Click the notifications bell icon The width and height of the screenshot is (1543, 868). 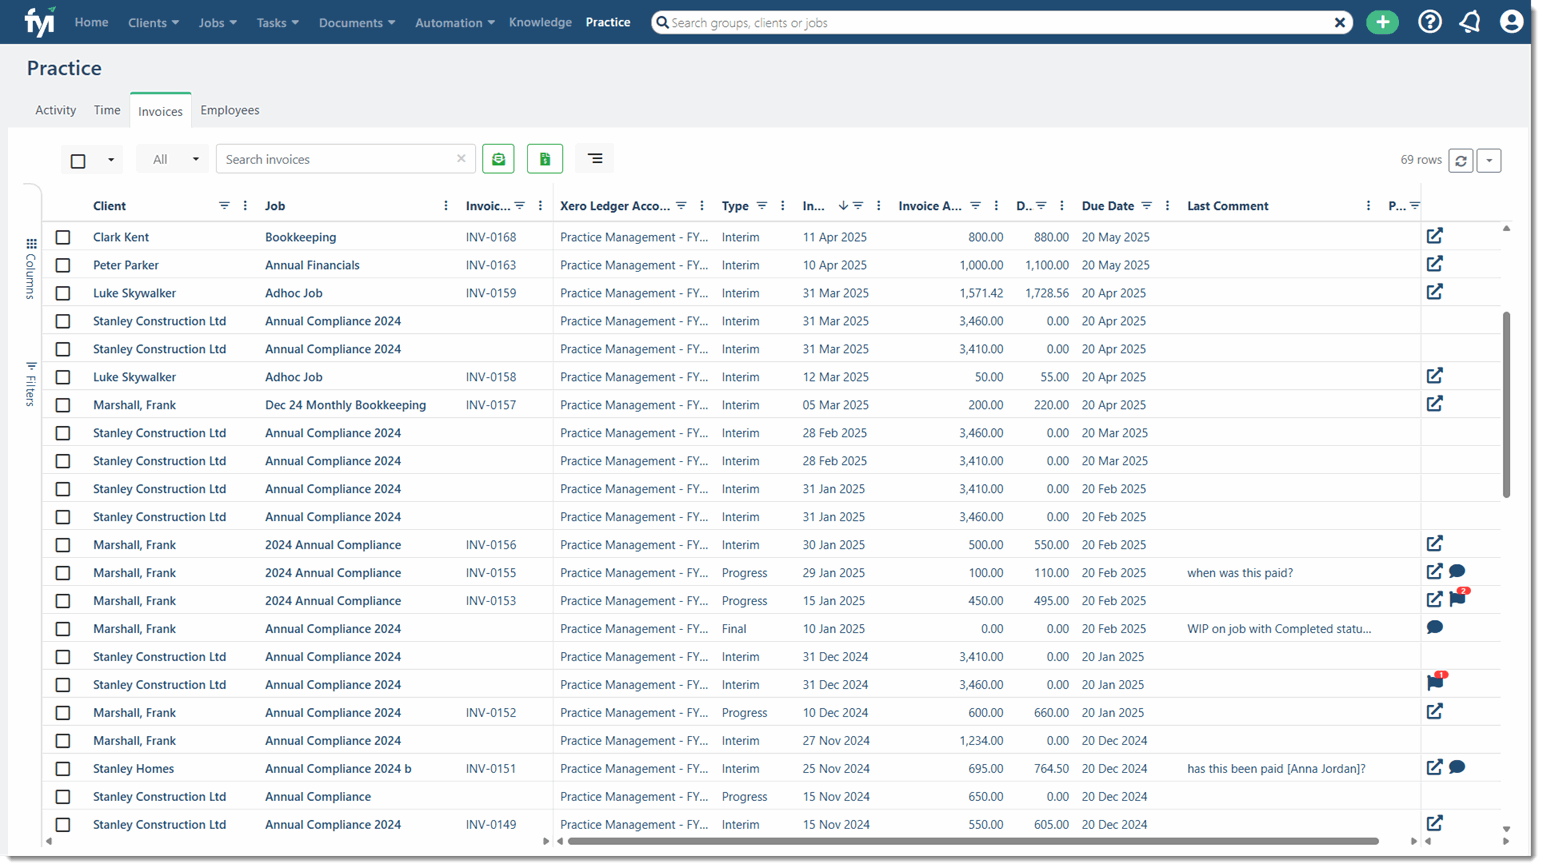tap(1469, 22)
